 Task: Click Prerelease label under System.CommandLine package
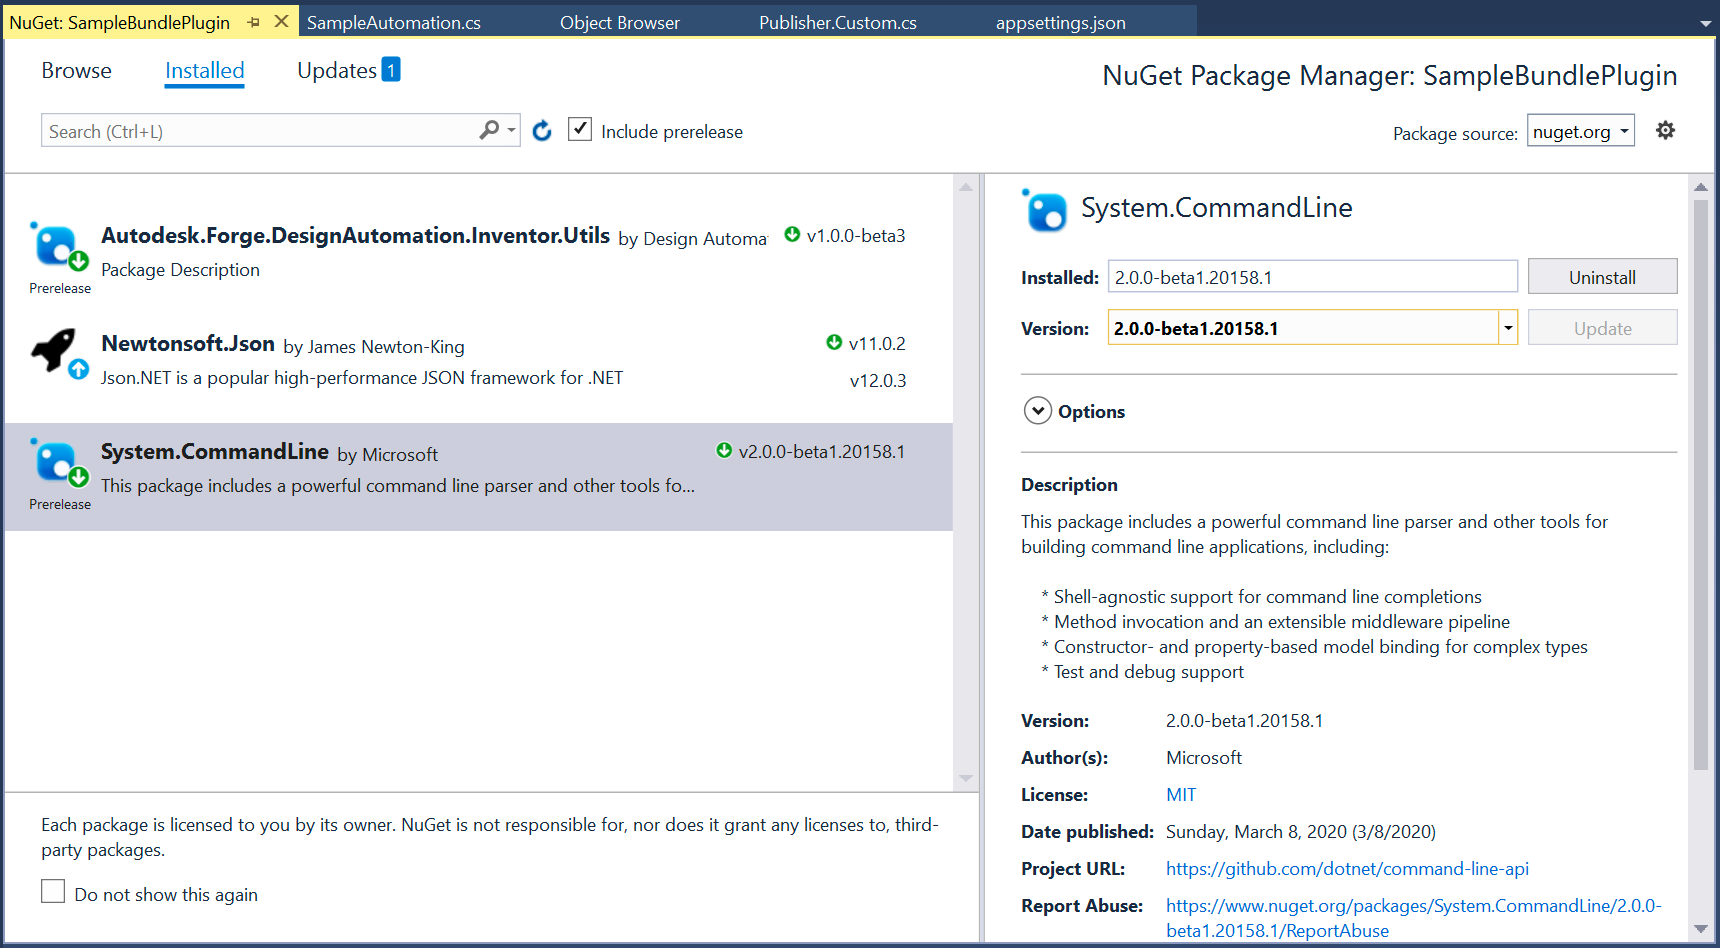tap(60, 504)
